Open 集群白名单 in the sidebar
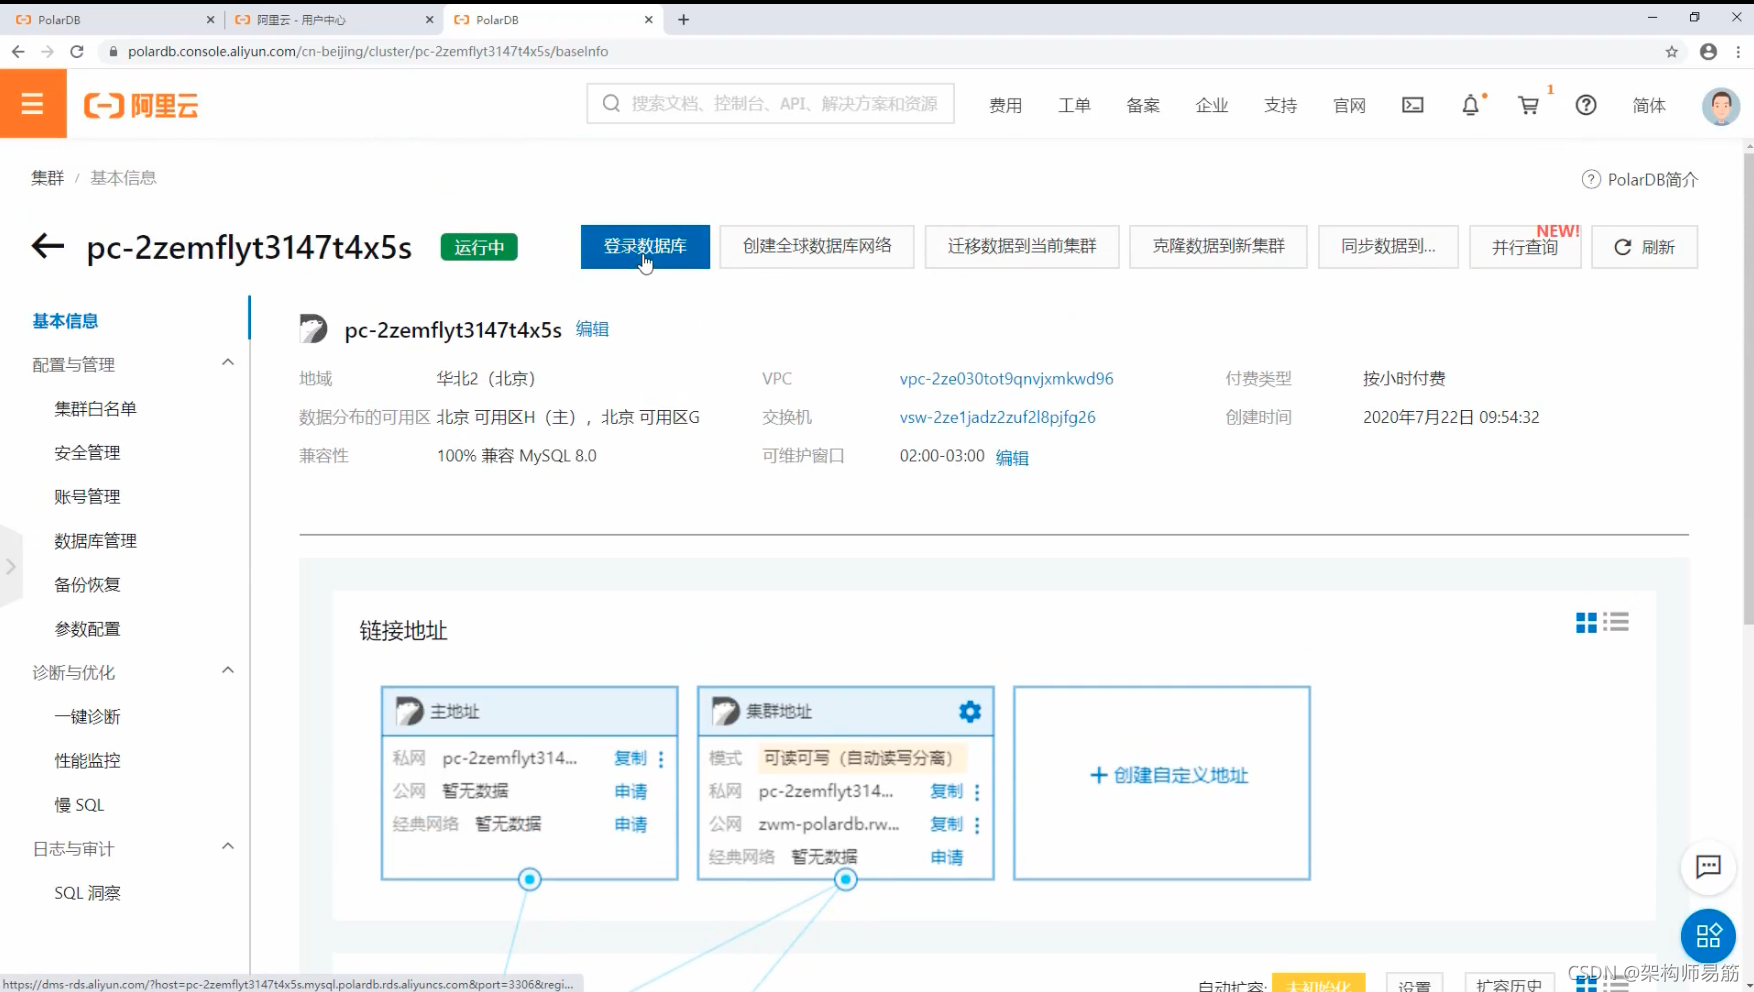The width and height of the screenshot is (1754, 992). (x=95, y=408)
